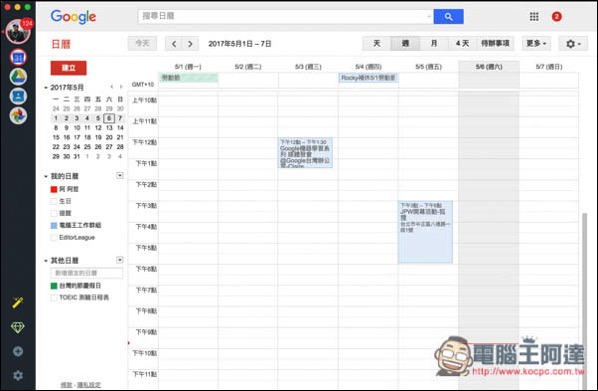Add a new service with plus icon
This screenshot has width=598, height=391.
point(18,351)
